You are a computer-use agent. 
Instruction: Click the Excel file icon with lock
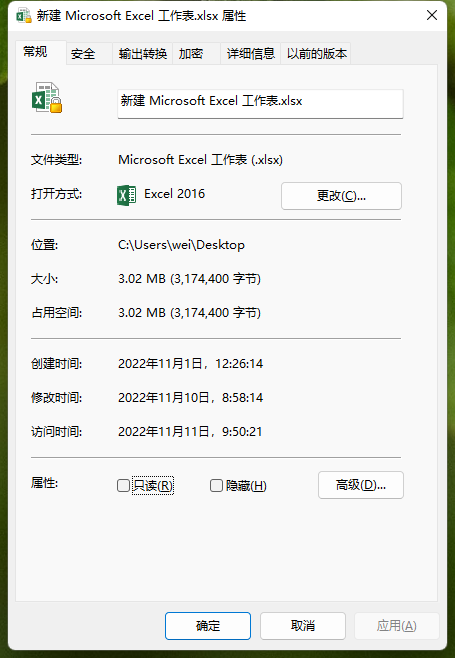click(47, 97)
